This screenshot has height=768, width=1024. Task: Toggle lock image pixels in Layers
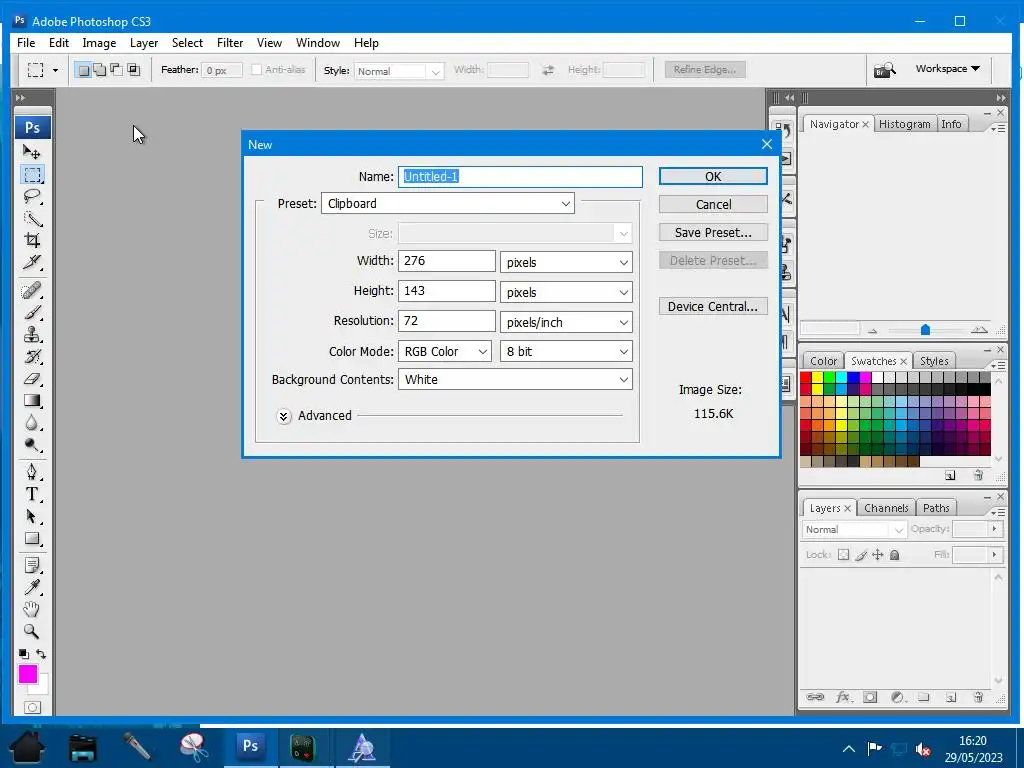point(861,555)
